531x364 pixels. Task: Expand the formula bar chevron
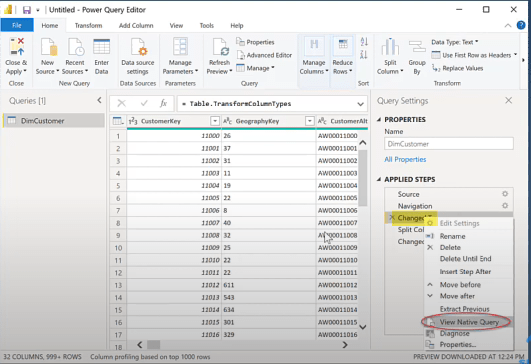coord(360,104)
